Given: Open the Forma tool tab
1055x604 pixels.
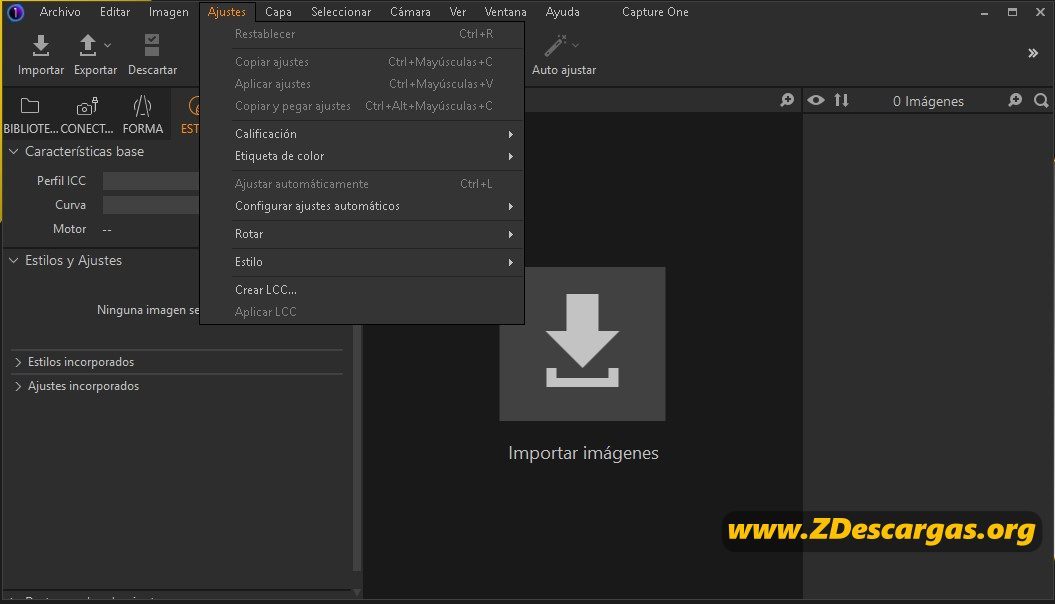Looking at the screenshot, I should coord(143,115).
